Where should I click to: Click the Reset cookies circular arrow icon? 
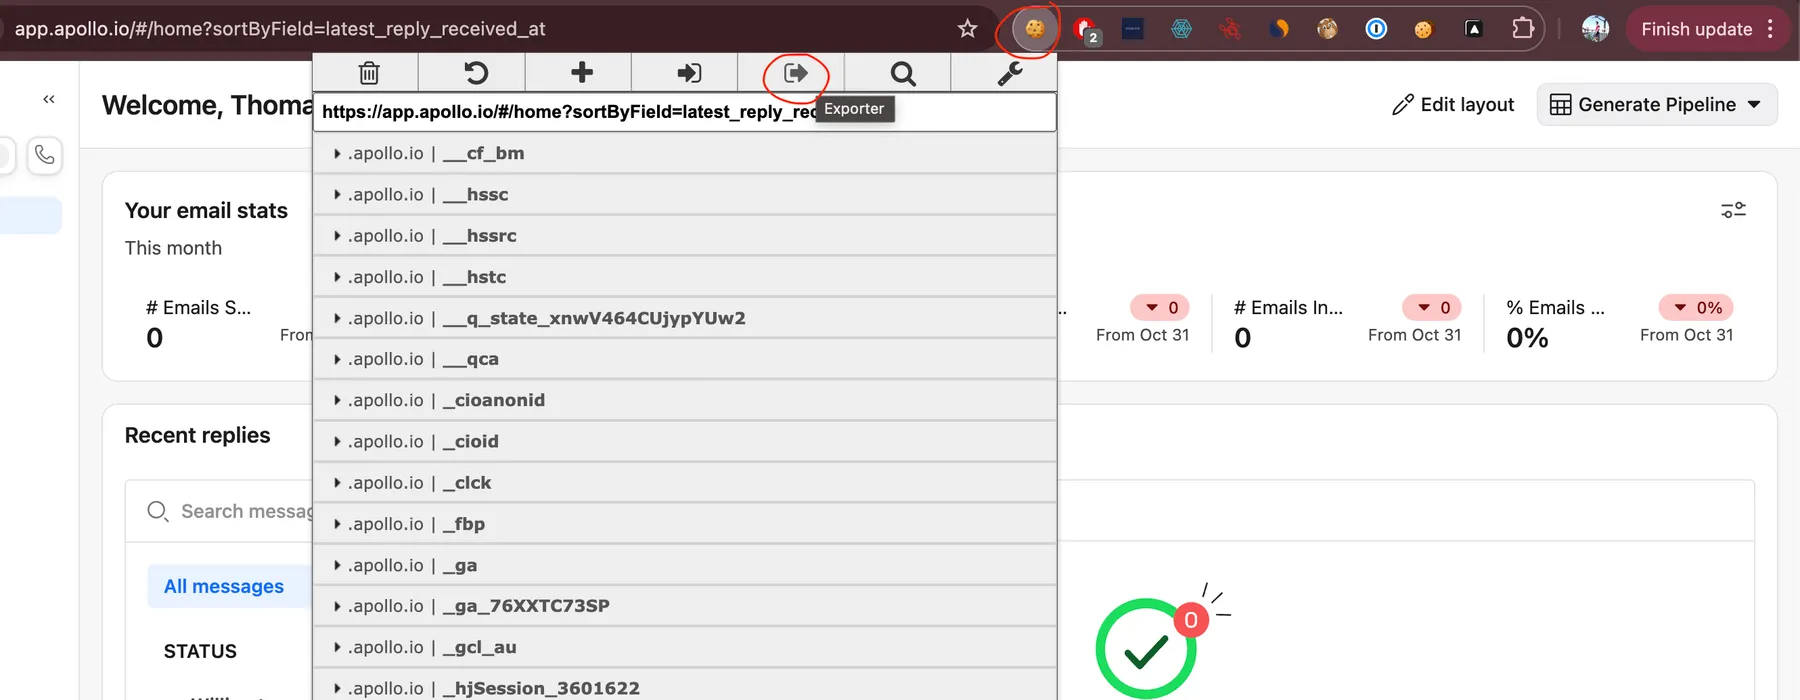(x=476, y=73)
